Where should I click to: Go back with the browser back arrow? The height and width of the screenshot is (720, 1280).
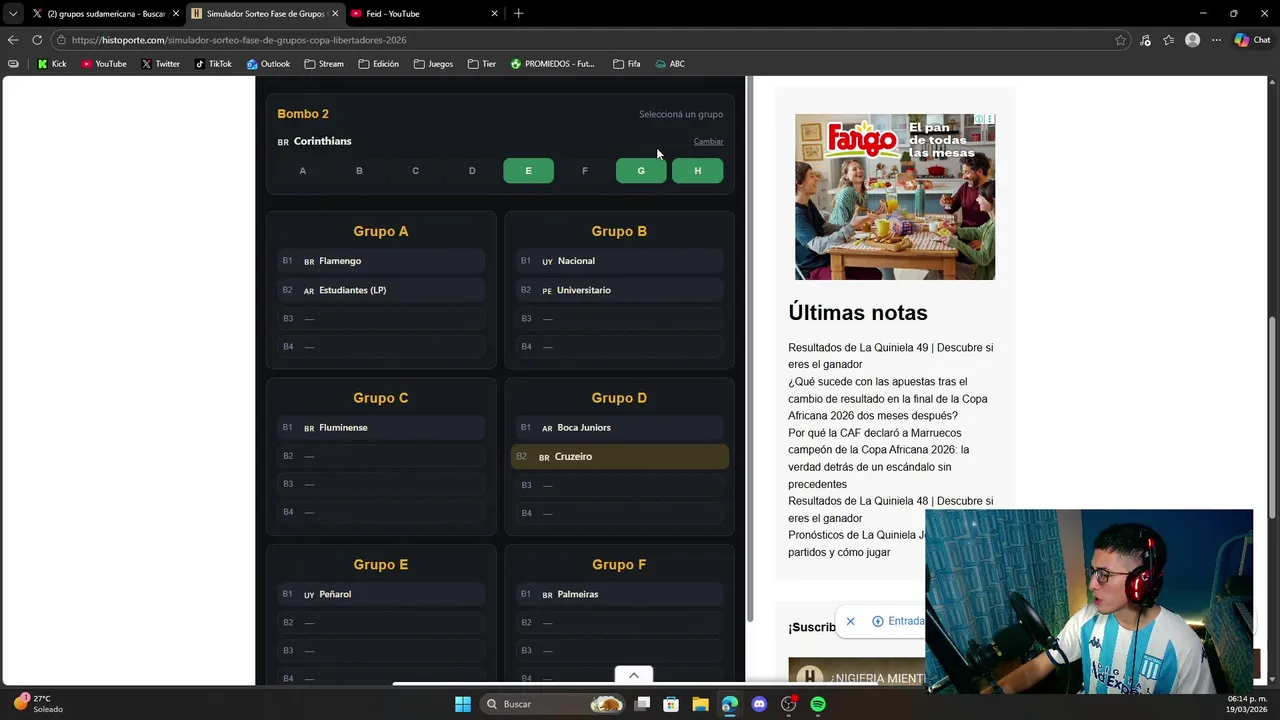pyautogui.click(x=13, y=40)
